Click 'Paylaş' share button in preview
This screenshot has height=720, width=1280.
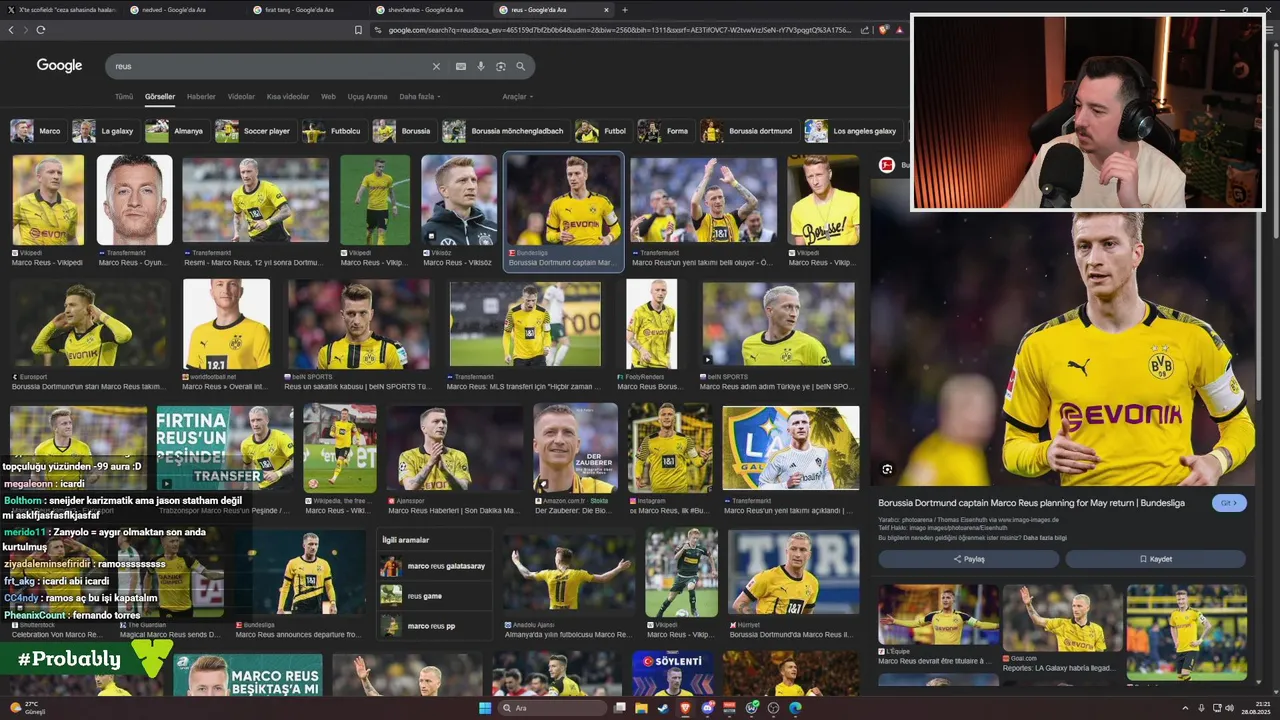(x=968, y=559)
